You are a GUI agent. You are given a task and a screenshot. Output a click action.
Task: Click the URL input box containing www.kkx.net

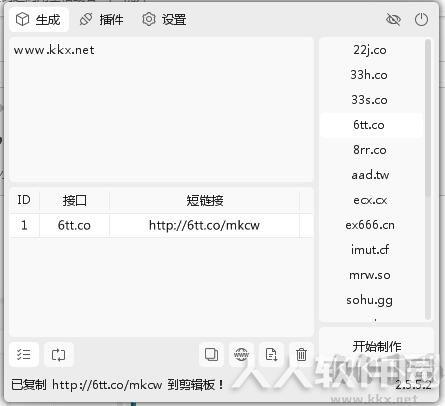(161, 109)
